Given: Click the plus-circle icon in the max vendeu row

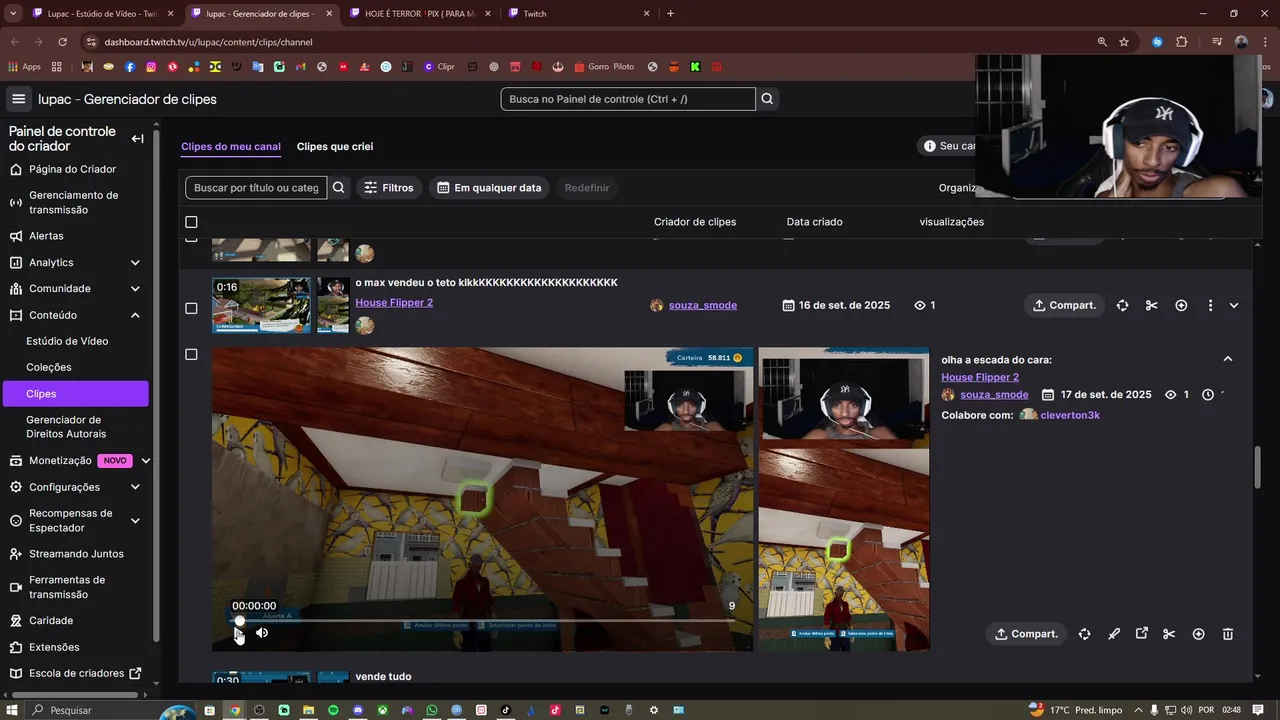Looking at the screenshot, I should [x=1181, y=305].
